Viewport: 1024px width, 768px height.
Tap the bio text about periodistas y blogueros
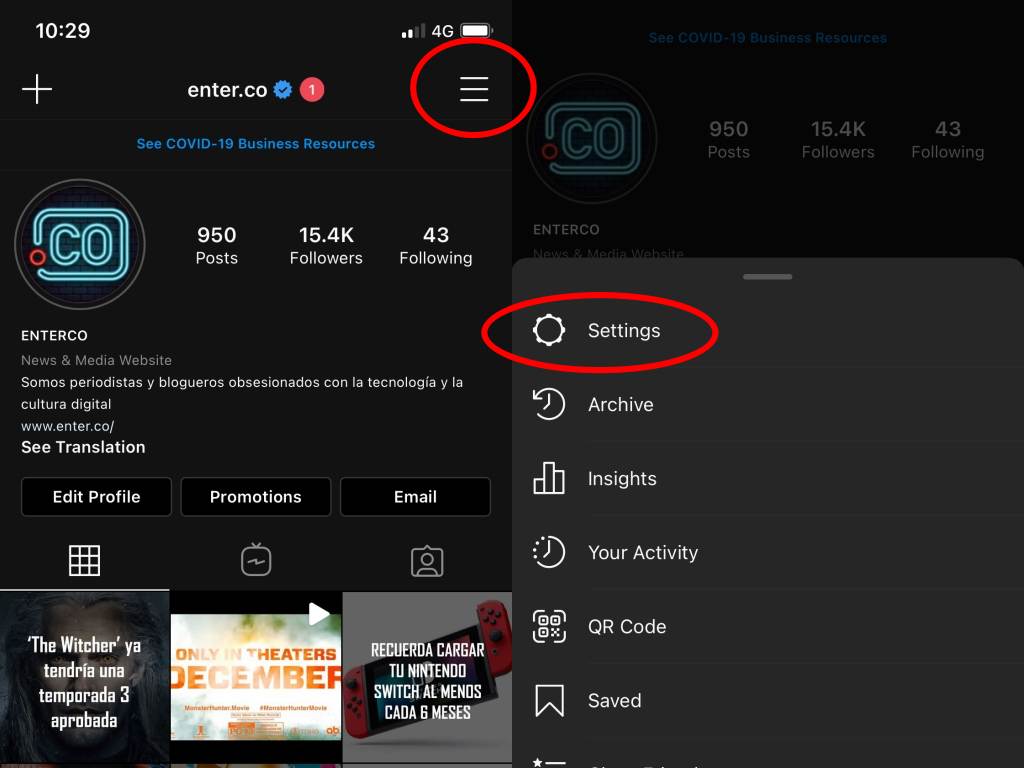pos(242,392)
